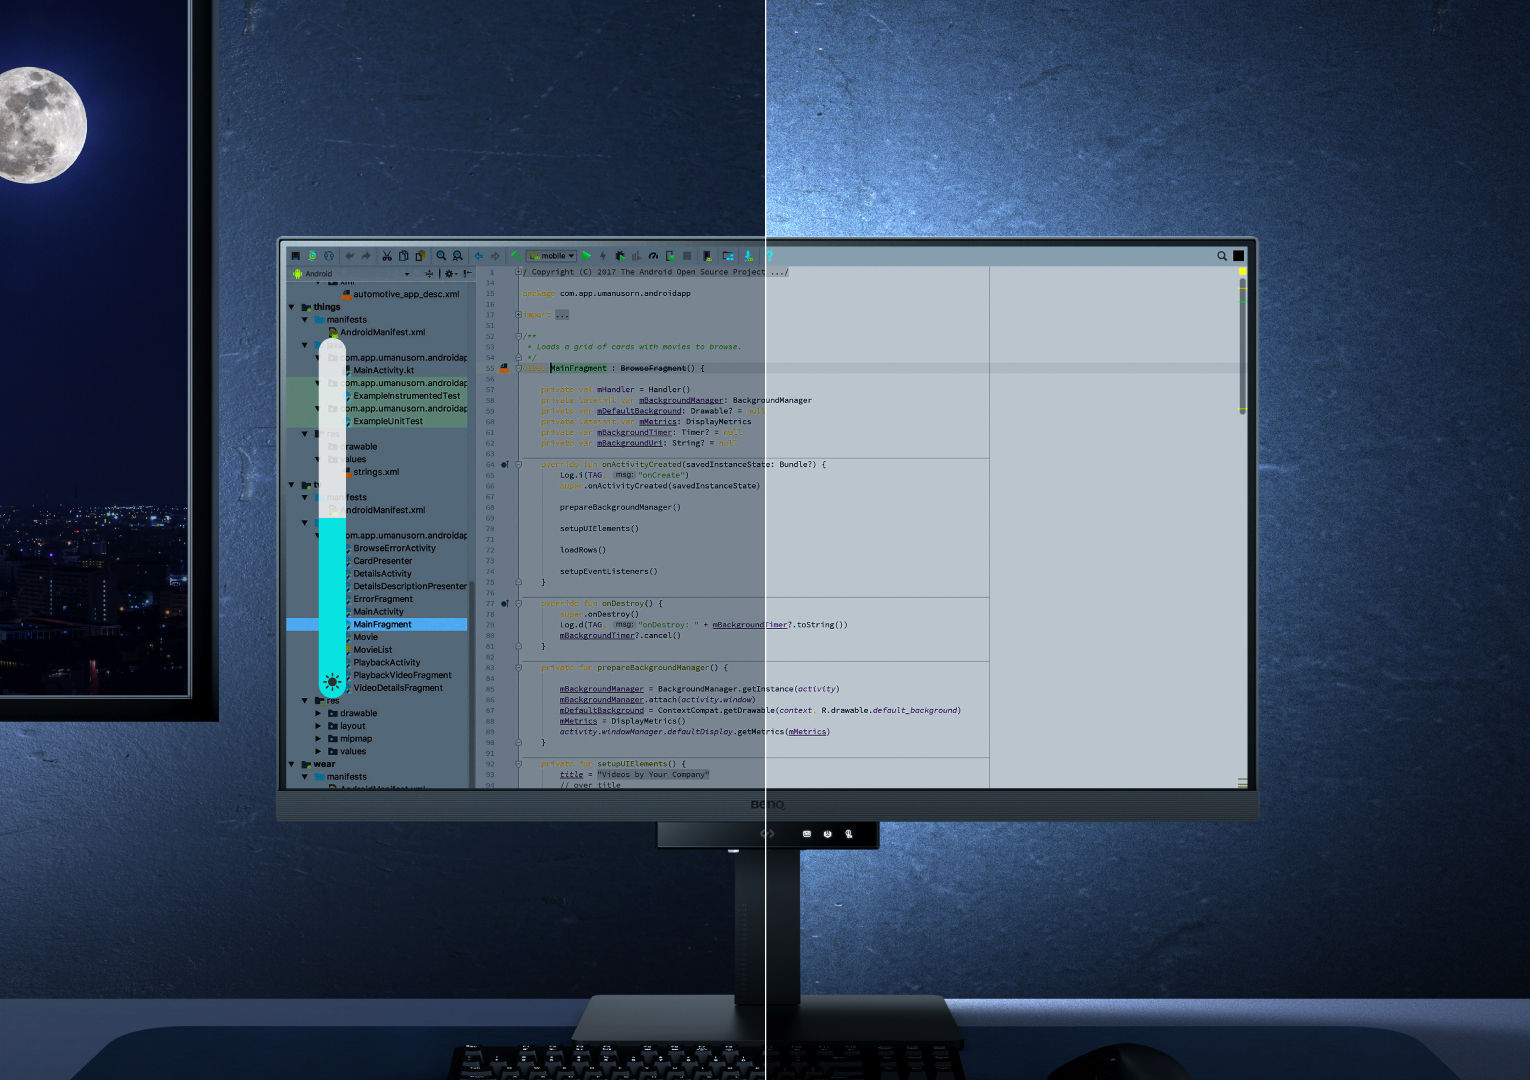Viewport: 1530px width, 1080px height.
Task: Collapse the things module tree node
Action: tap(292, 307)
